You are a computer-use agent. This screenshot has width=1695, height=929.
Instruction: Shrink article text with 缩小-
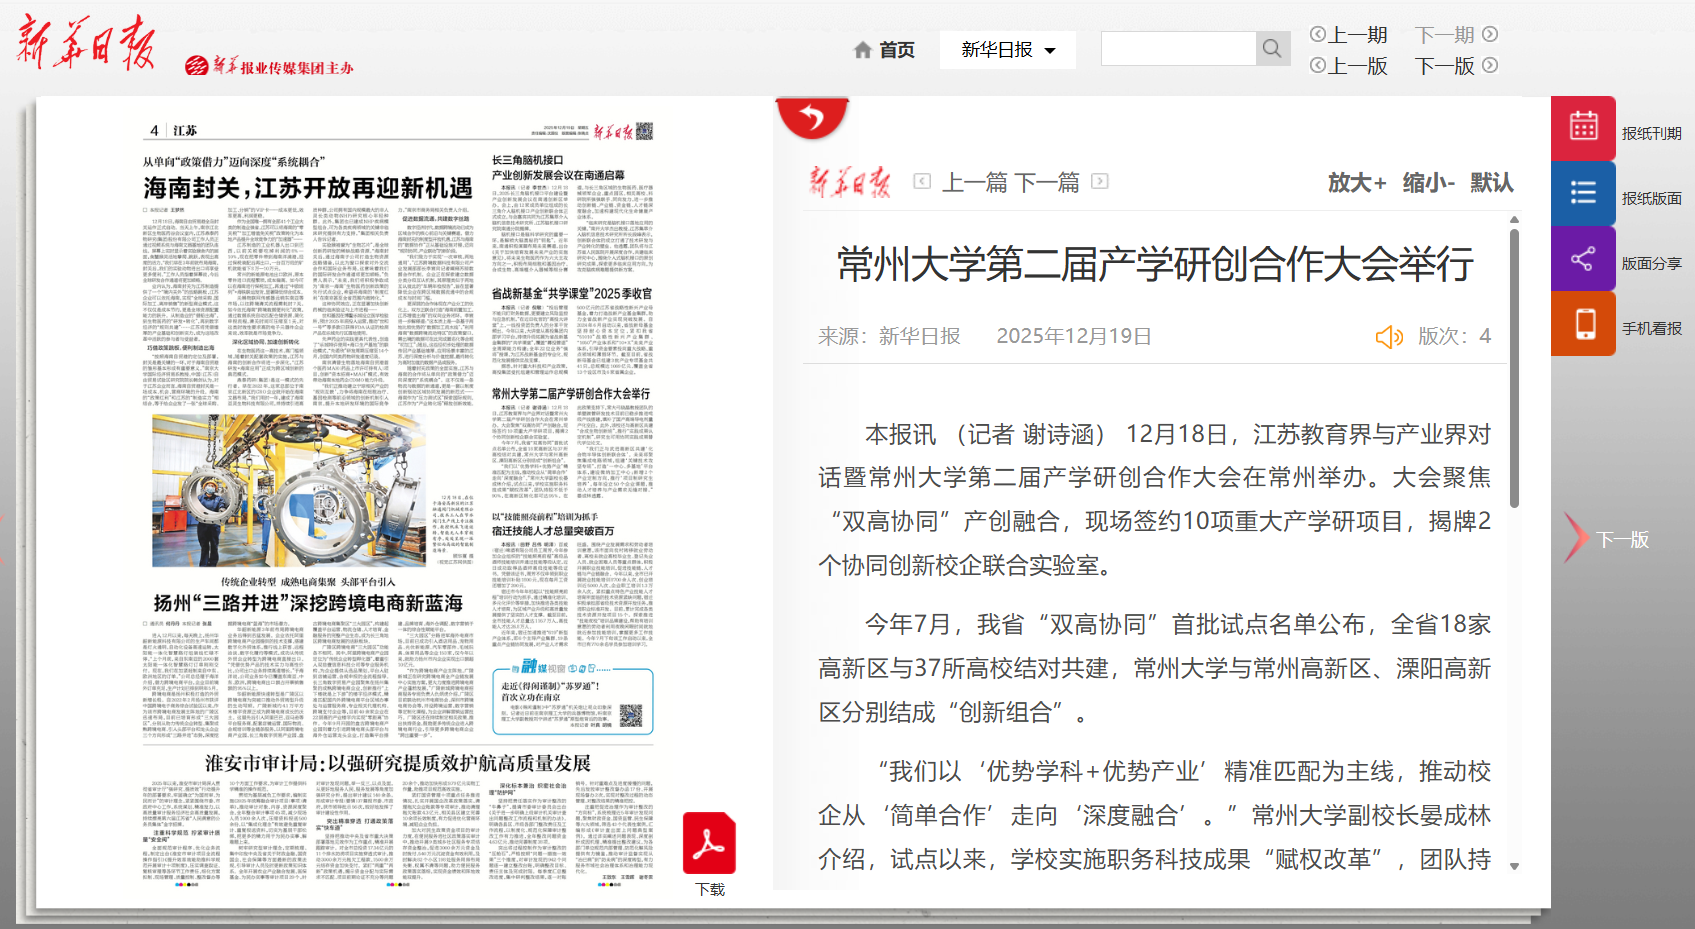(x=1428, y=183)
